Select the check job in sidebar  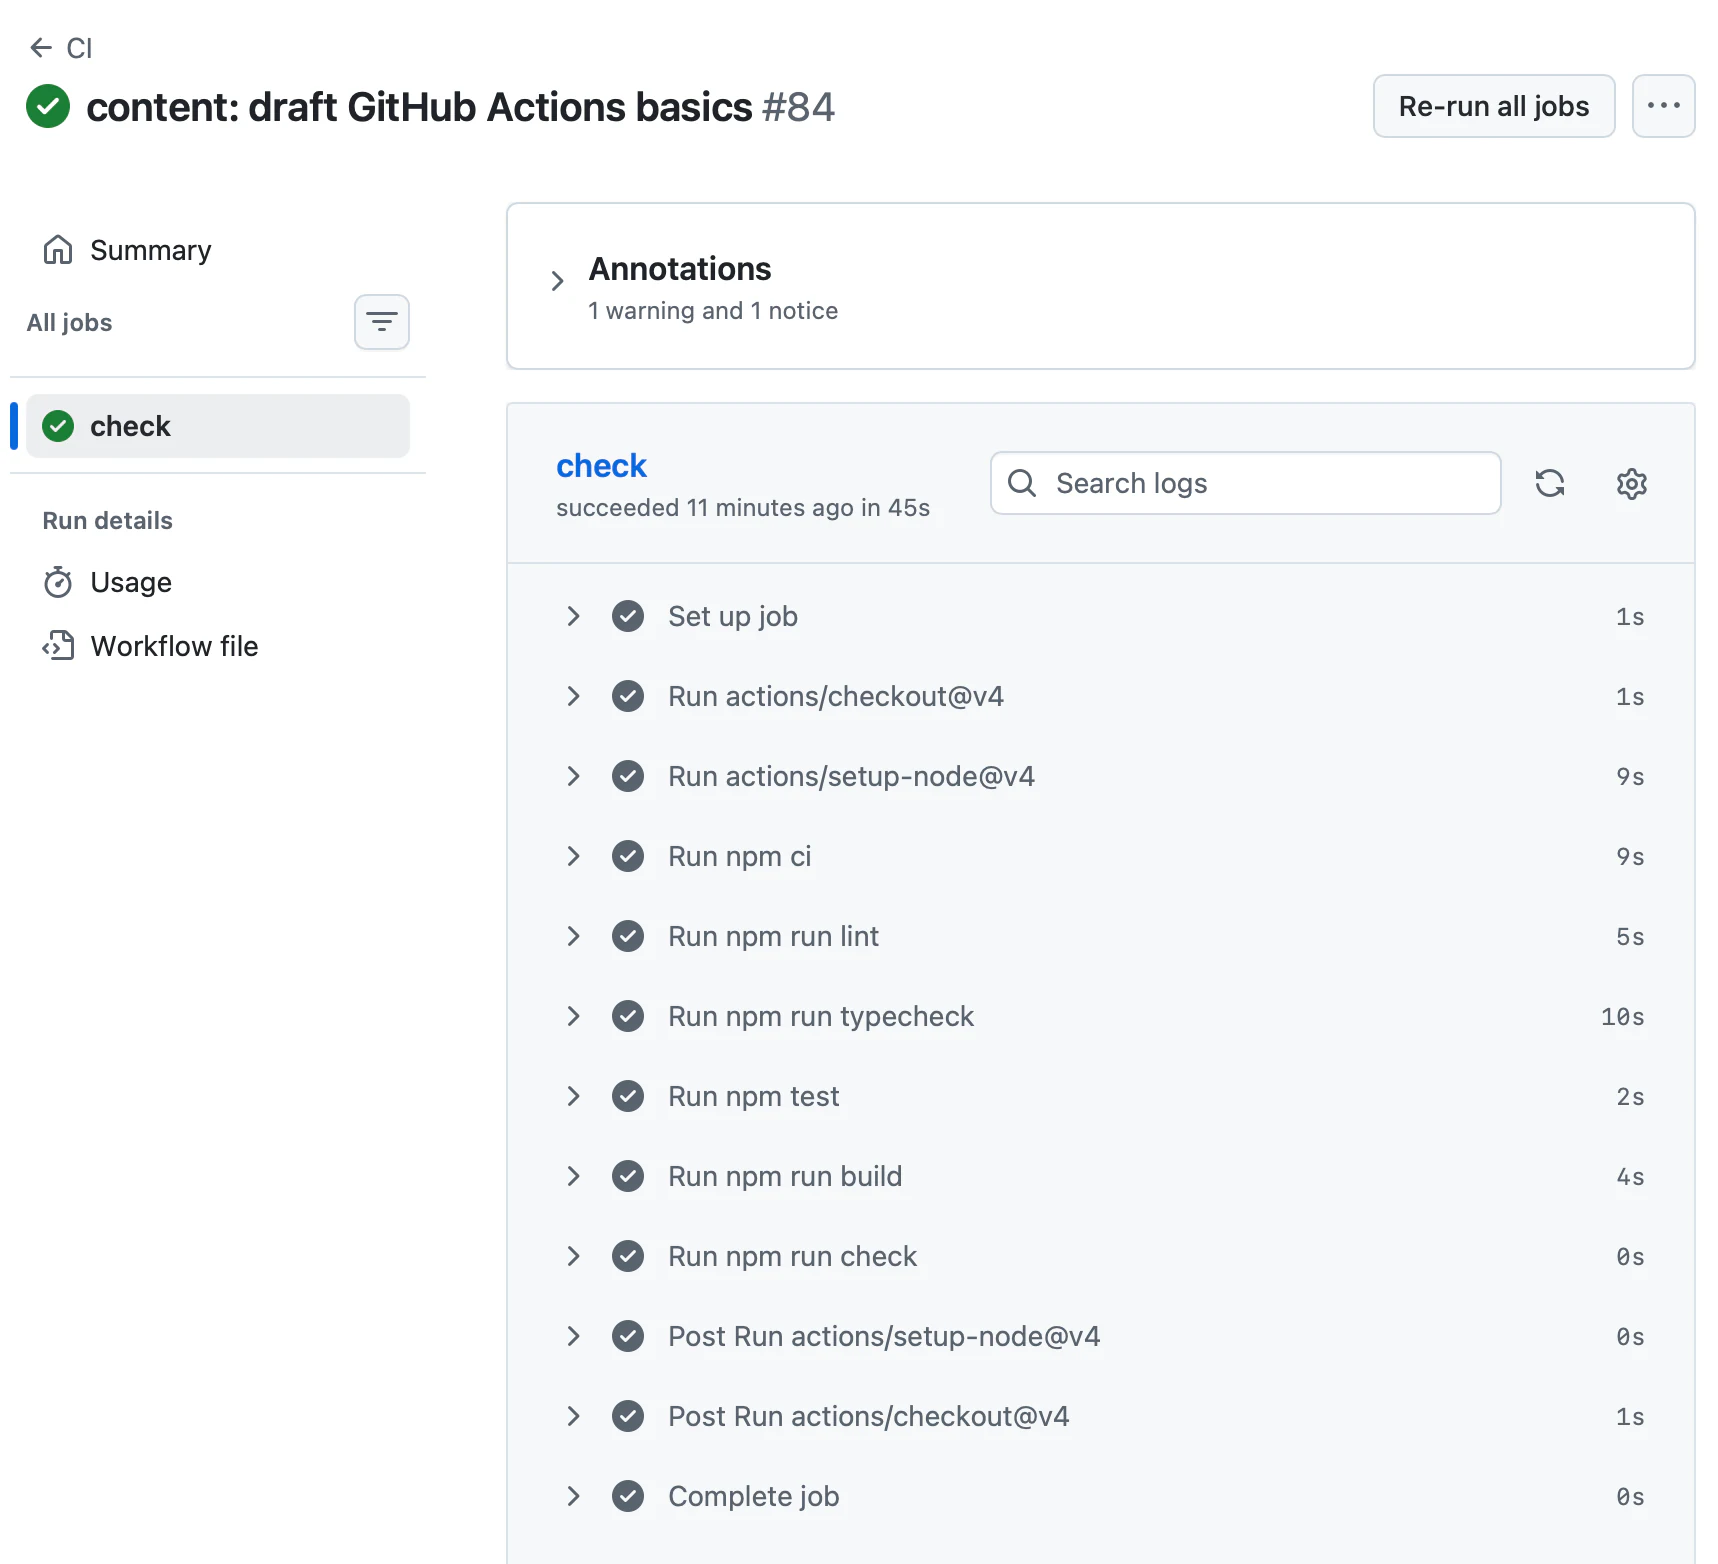218,426
